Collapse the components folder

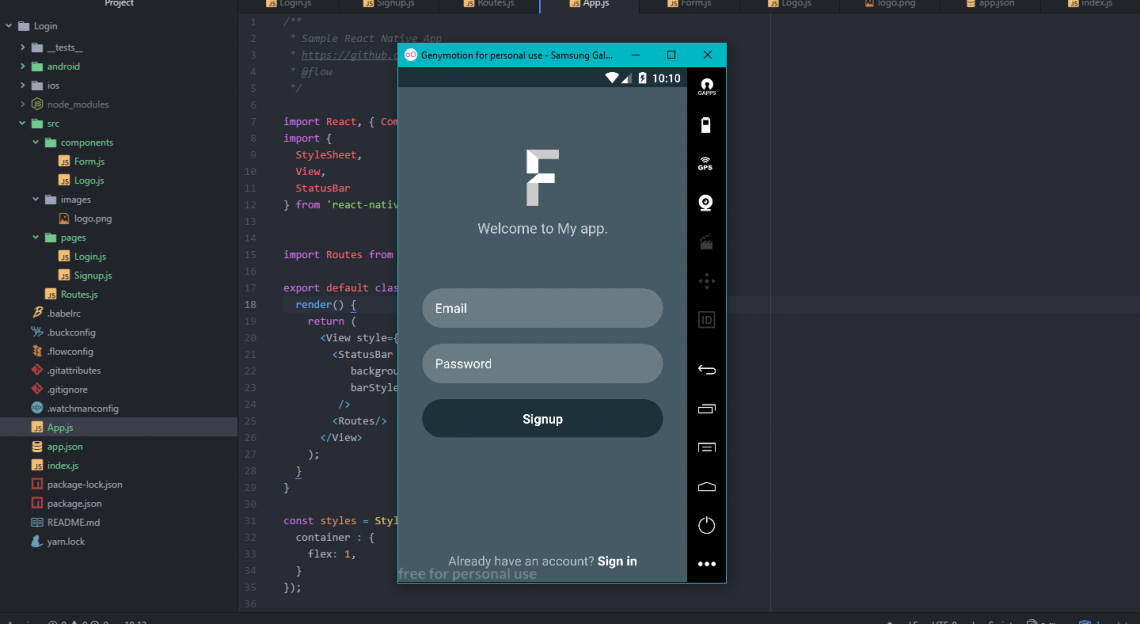(x=36, y=143)
